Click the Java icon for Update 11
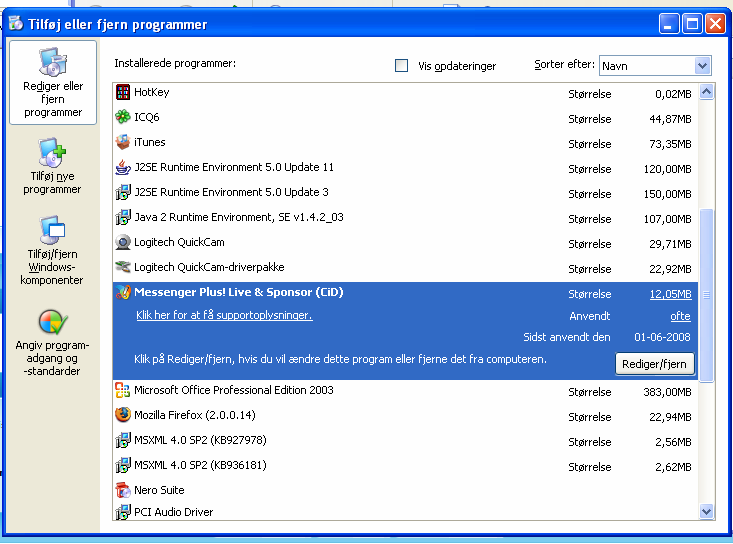The width and height of the screenshot is (733, 544). point(123,167)
